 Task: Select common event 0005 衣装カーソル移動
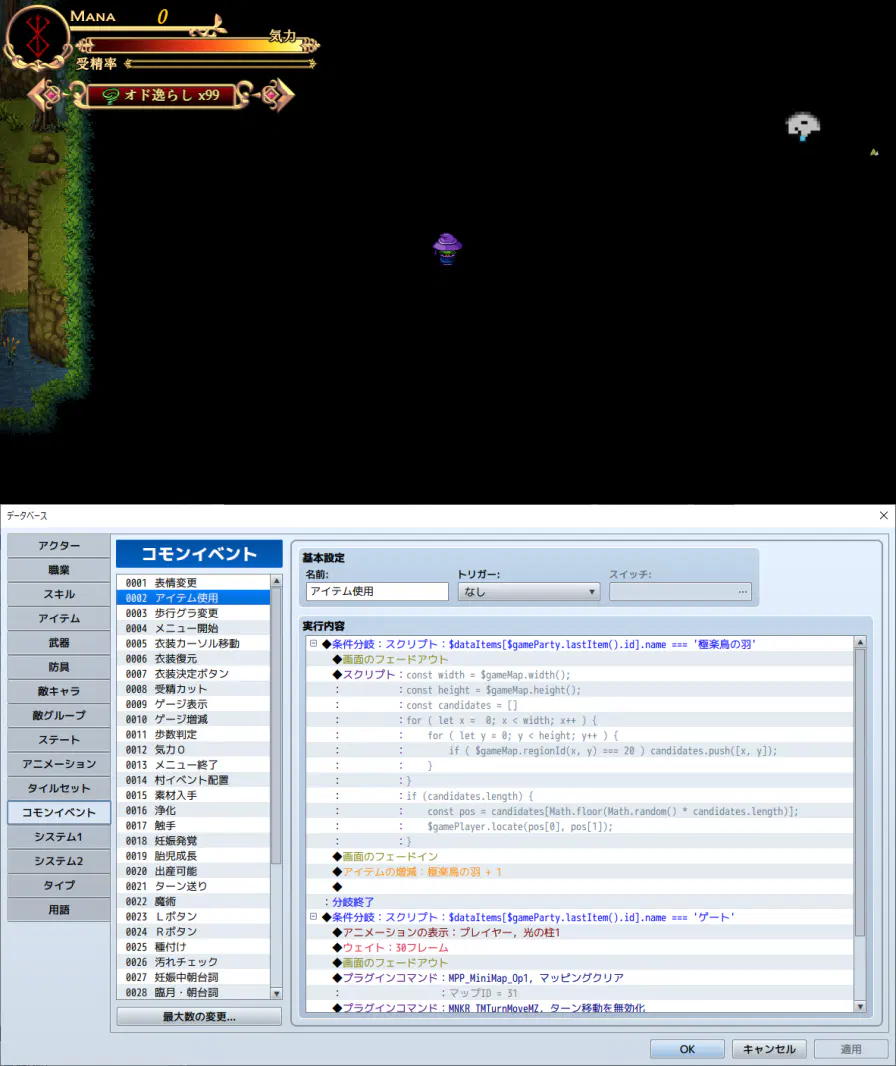(x=193, y=643)
